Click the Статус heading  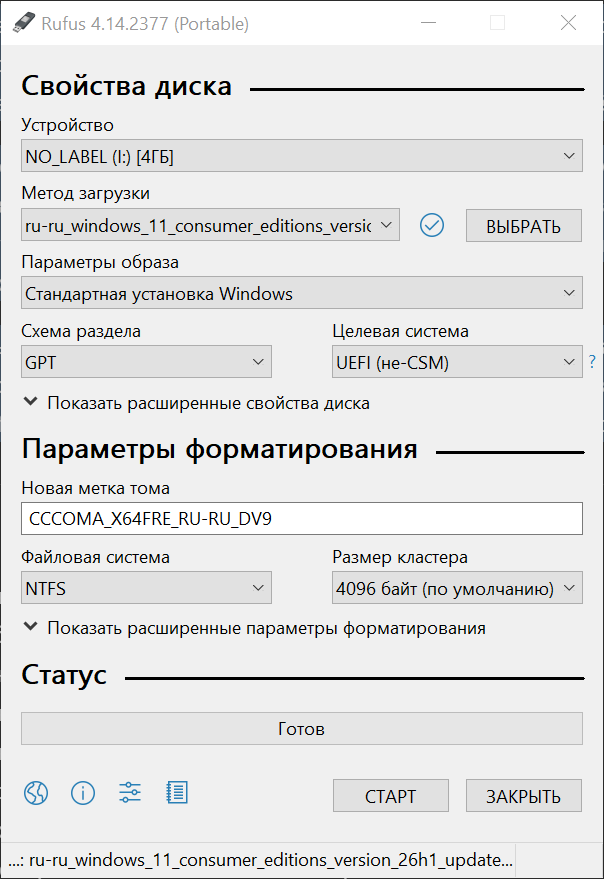click(64, 675)
